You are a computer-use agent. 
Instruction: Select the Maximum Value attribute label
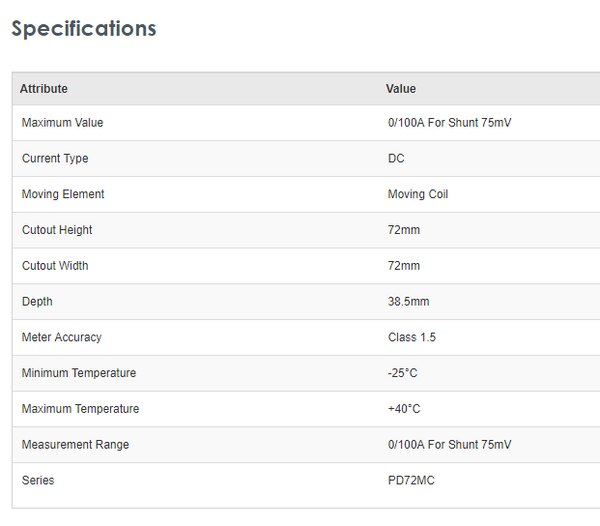coord(62,123)
